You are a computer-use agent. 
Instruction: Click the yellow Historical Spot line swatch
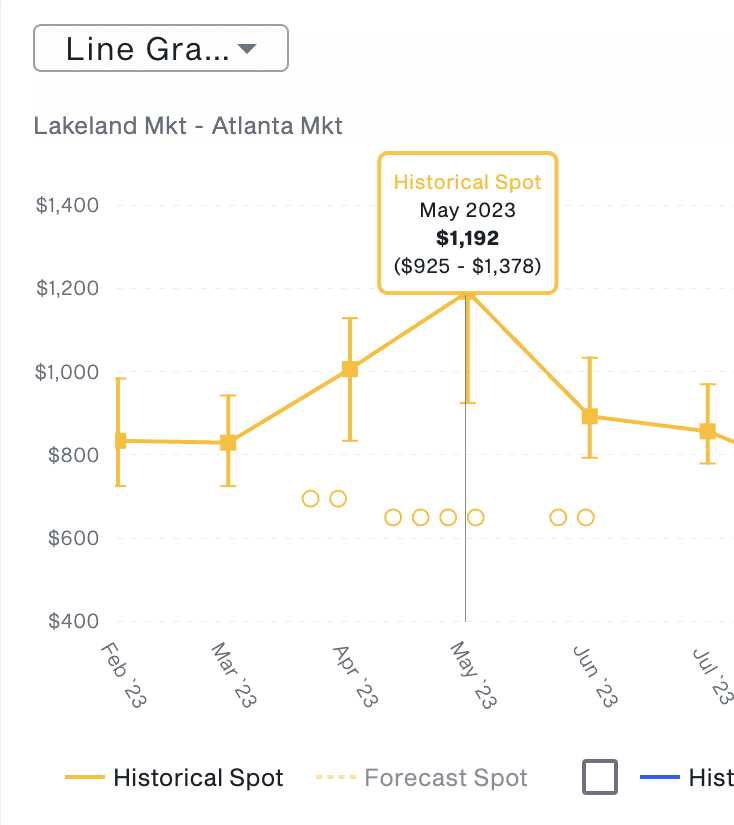tap(84, 778)
